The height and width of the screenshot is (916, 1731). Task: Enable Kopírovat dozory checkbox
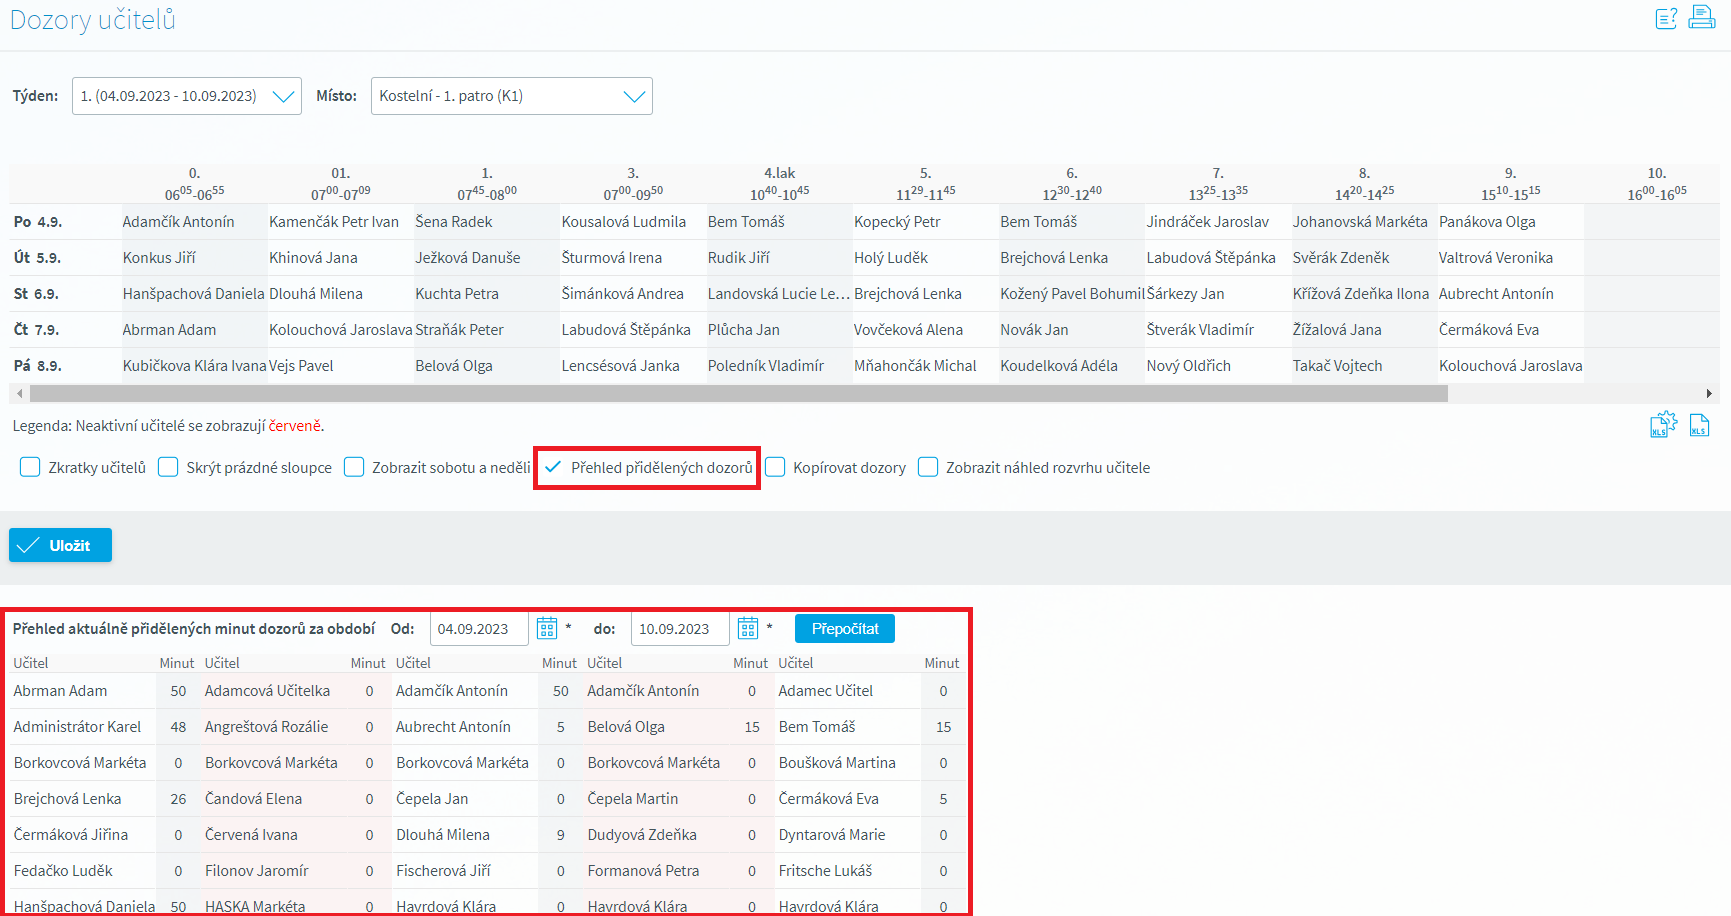(775, 467)
